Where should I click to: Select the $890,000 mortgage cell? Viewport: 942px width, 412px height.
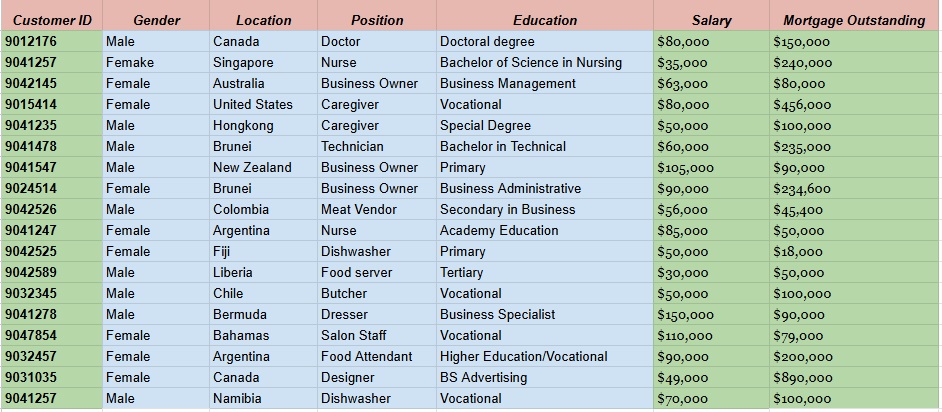(x=855, y=378)
